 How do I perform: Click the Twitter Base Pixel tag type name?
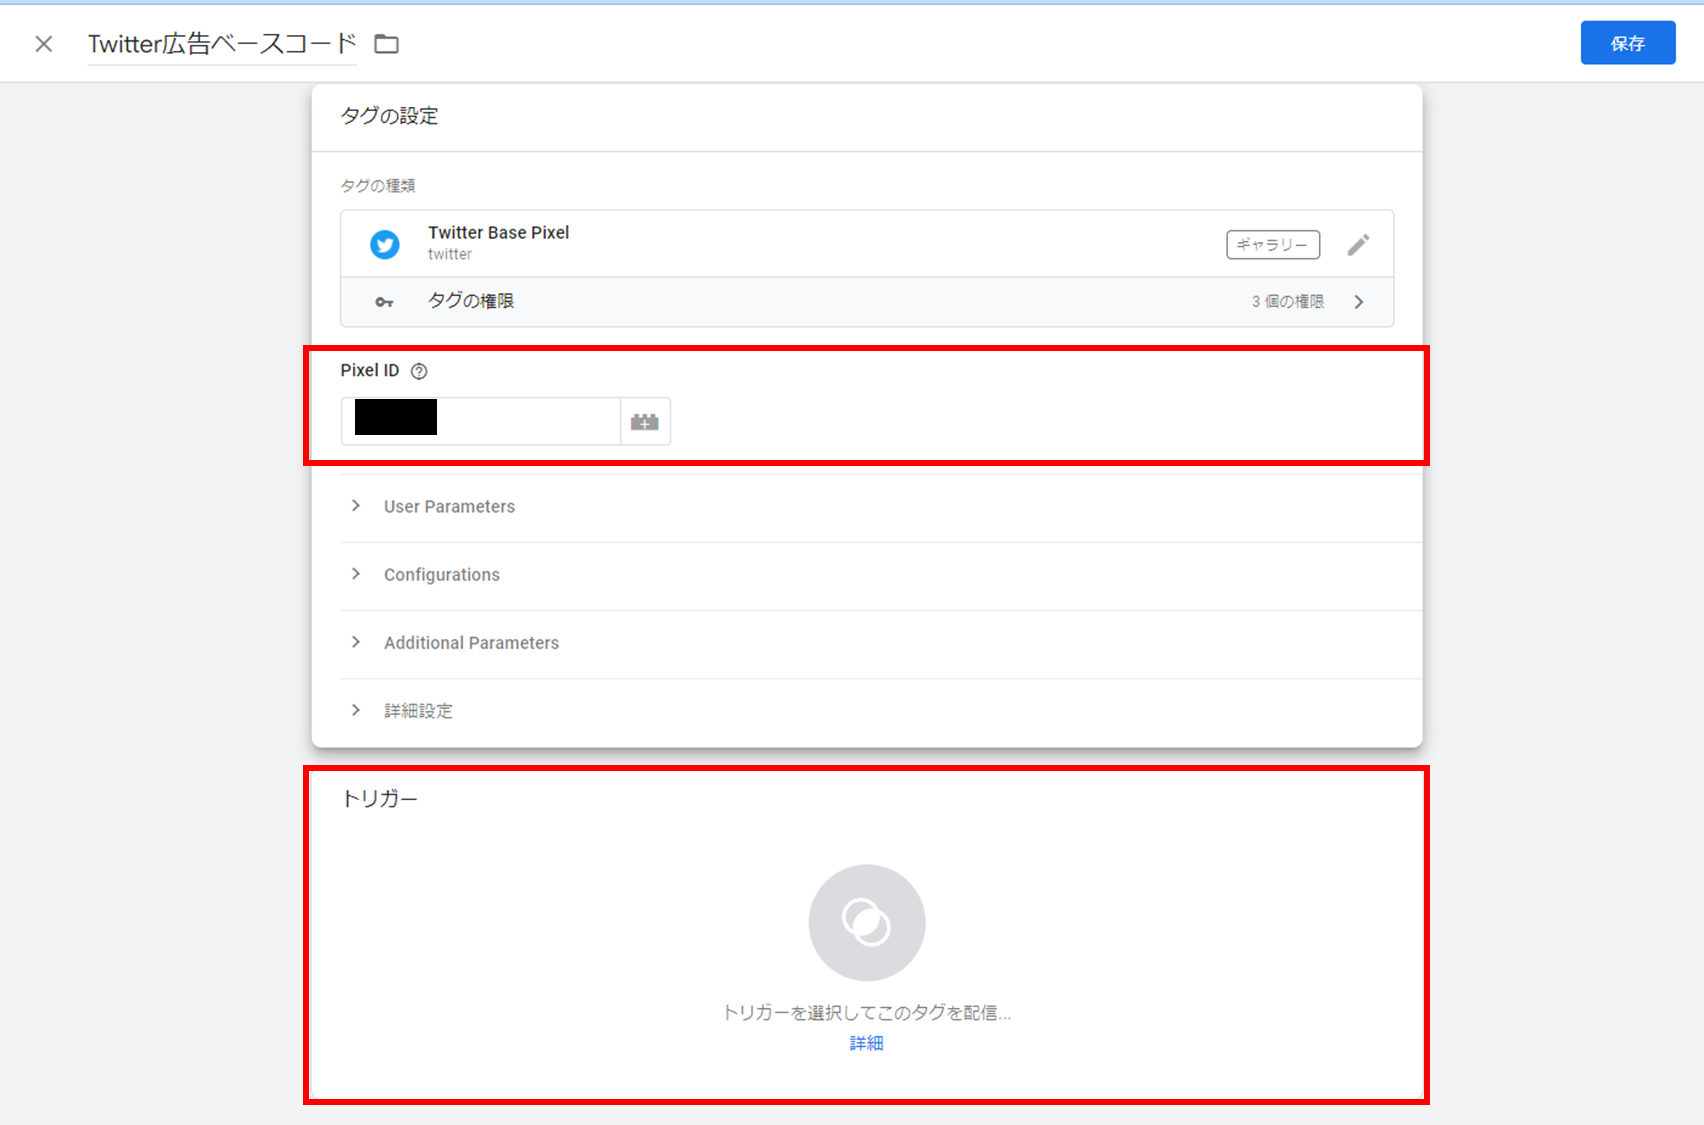[x=499, y=232]
